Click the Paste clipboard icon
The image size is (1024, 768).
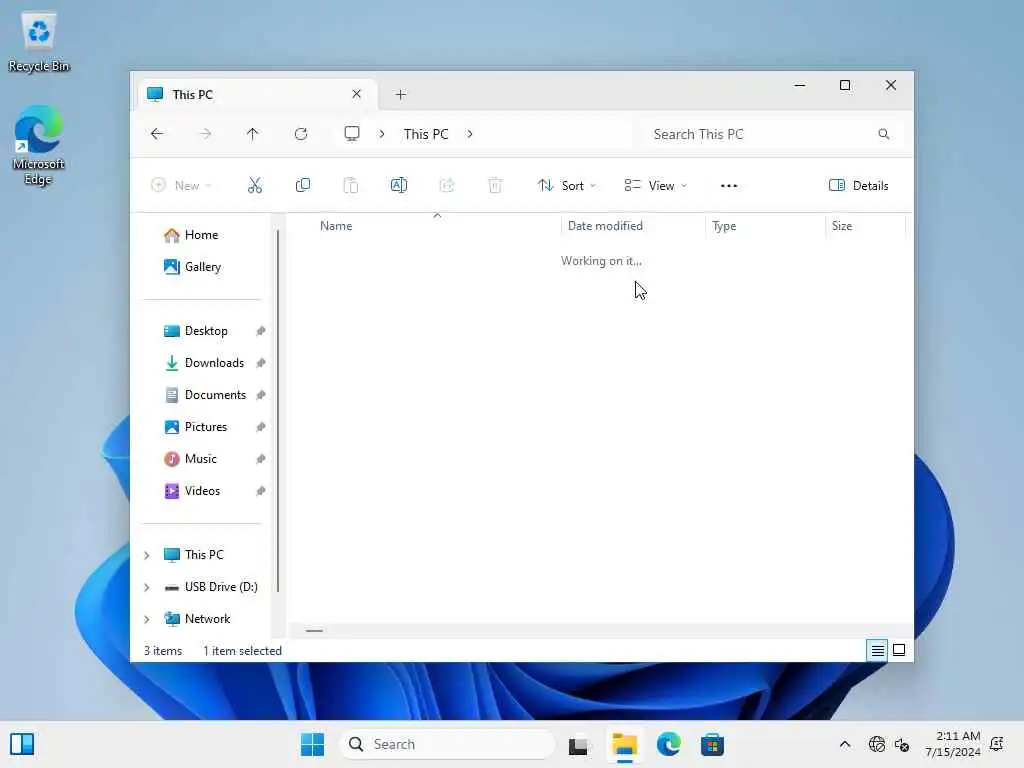coord(351,185)
